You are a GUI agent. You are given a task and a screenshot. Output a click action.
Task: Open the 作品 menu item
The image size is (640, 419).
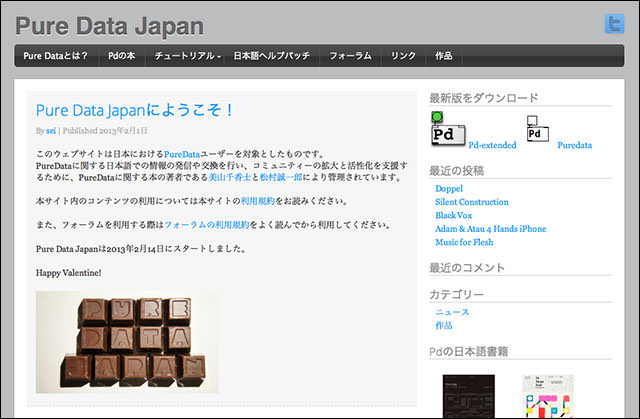coord(443,56)
